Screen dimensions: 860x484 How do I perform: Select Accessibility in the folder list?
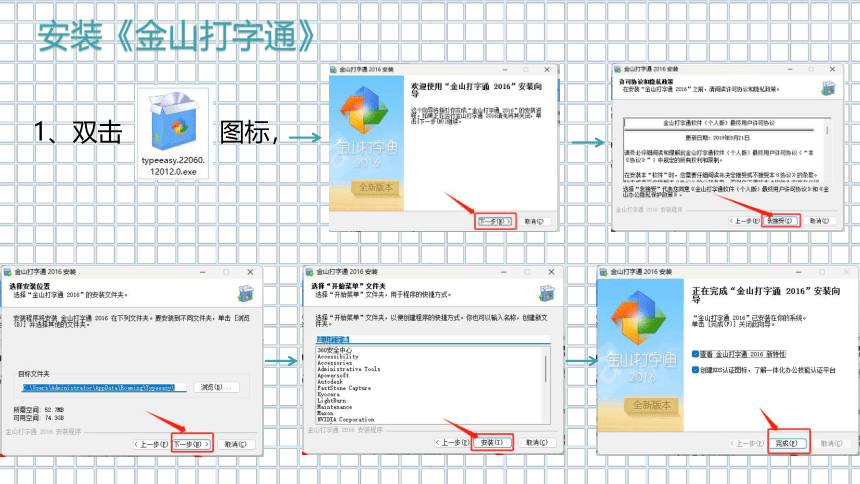pos(338,357)
